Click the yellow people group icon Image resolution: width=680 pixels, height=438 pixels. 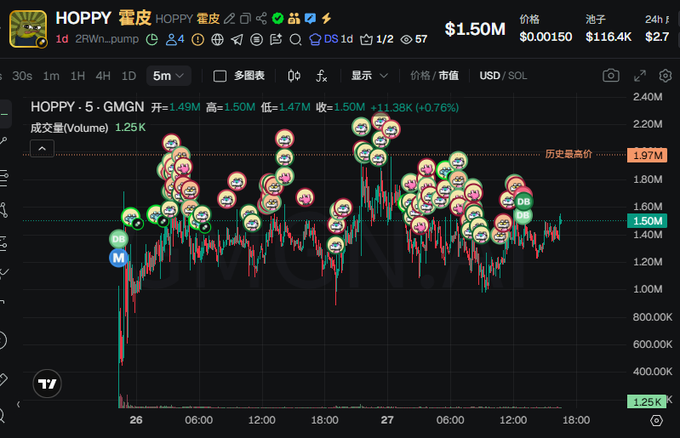(294, 18)
